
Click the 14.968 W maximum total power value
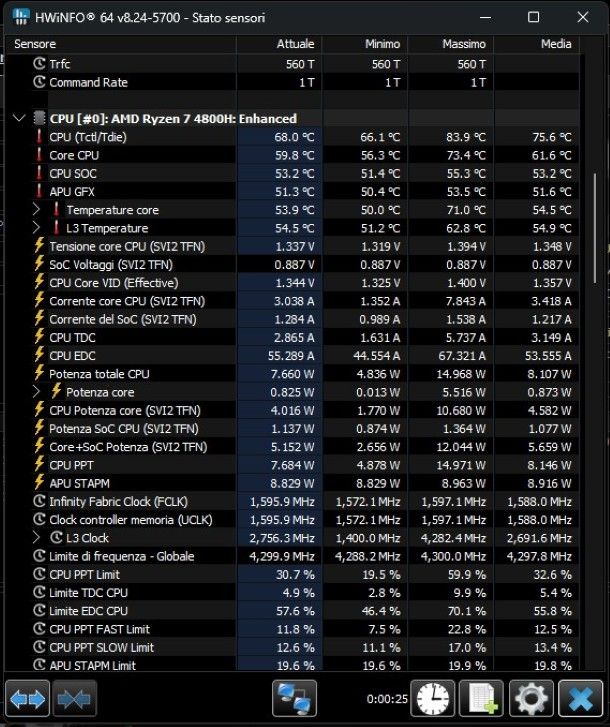coord(461,374)
